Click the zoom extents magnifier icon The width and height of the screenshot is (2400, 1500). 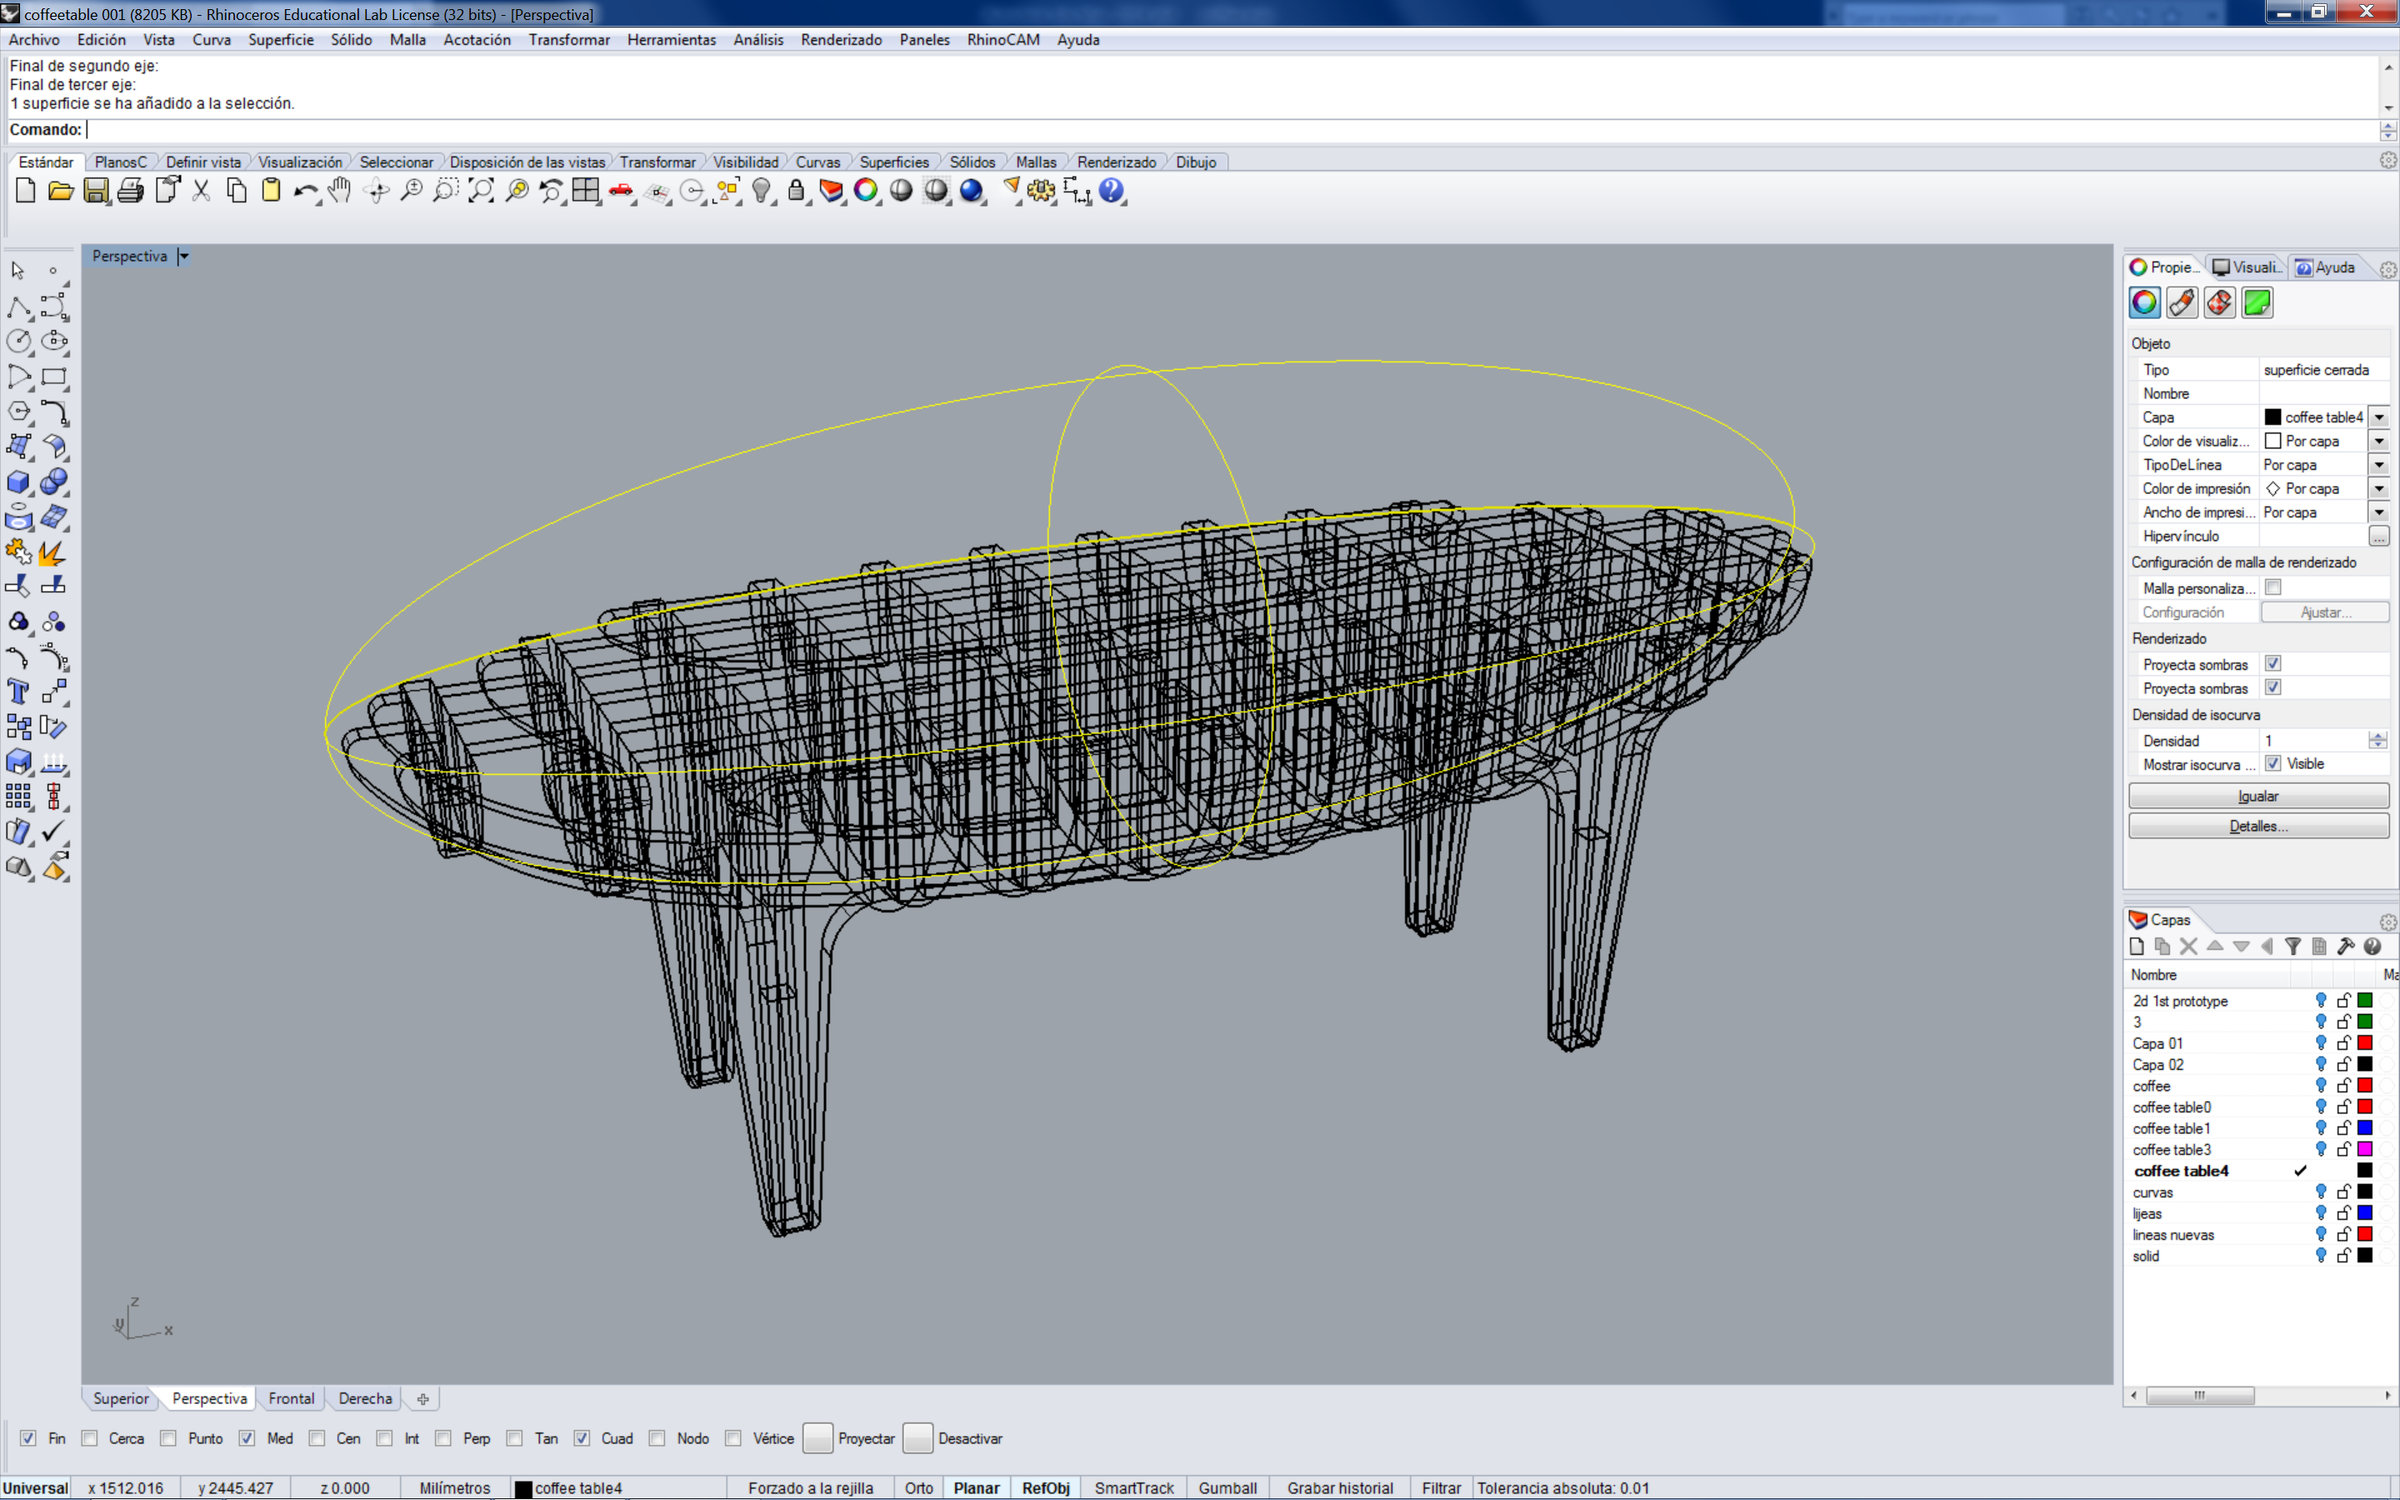481,191
